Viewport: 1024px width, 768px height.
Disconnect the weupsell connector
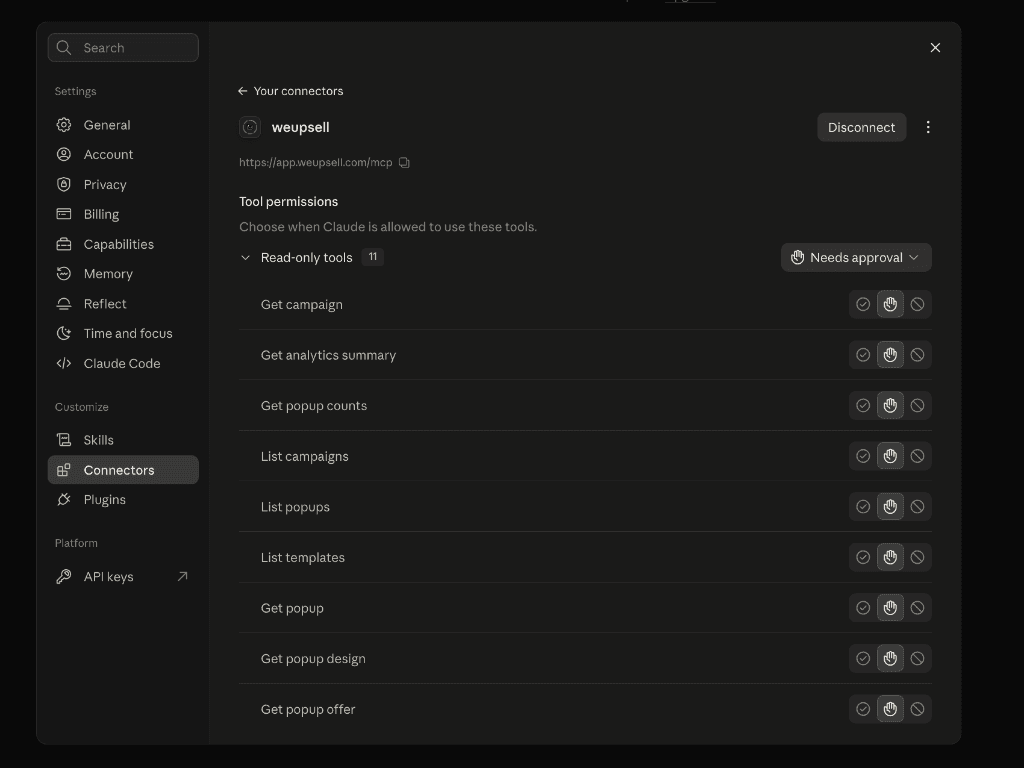(861, 127)
